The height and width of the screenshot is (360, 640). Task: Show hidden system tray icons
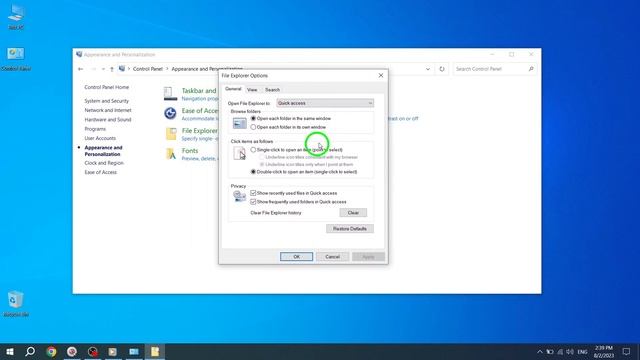click(540, 351)
